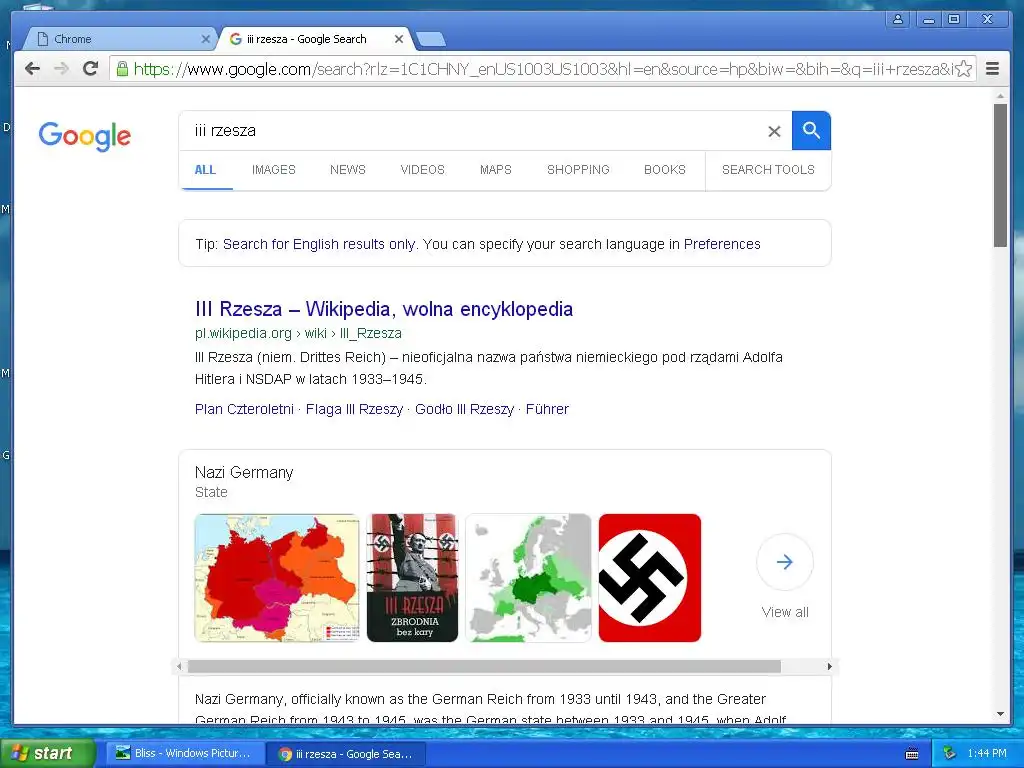Screen dimensions: 1024x768
Task: Click the page vertical scrollbar thumb
Action: 1000,175
